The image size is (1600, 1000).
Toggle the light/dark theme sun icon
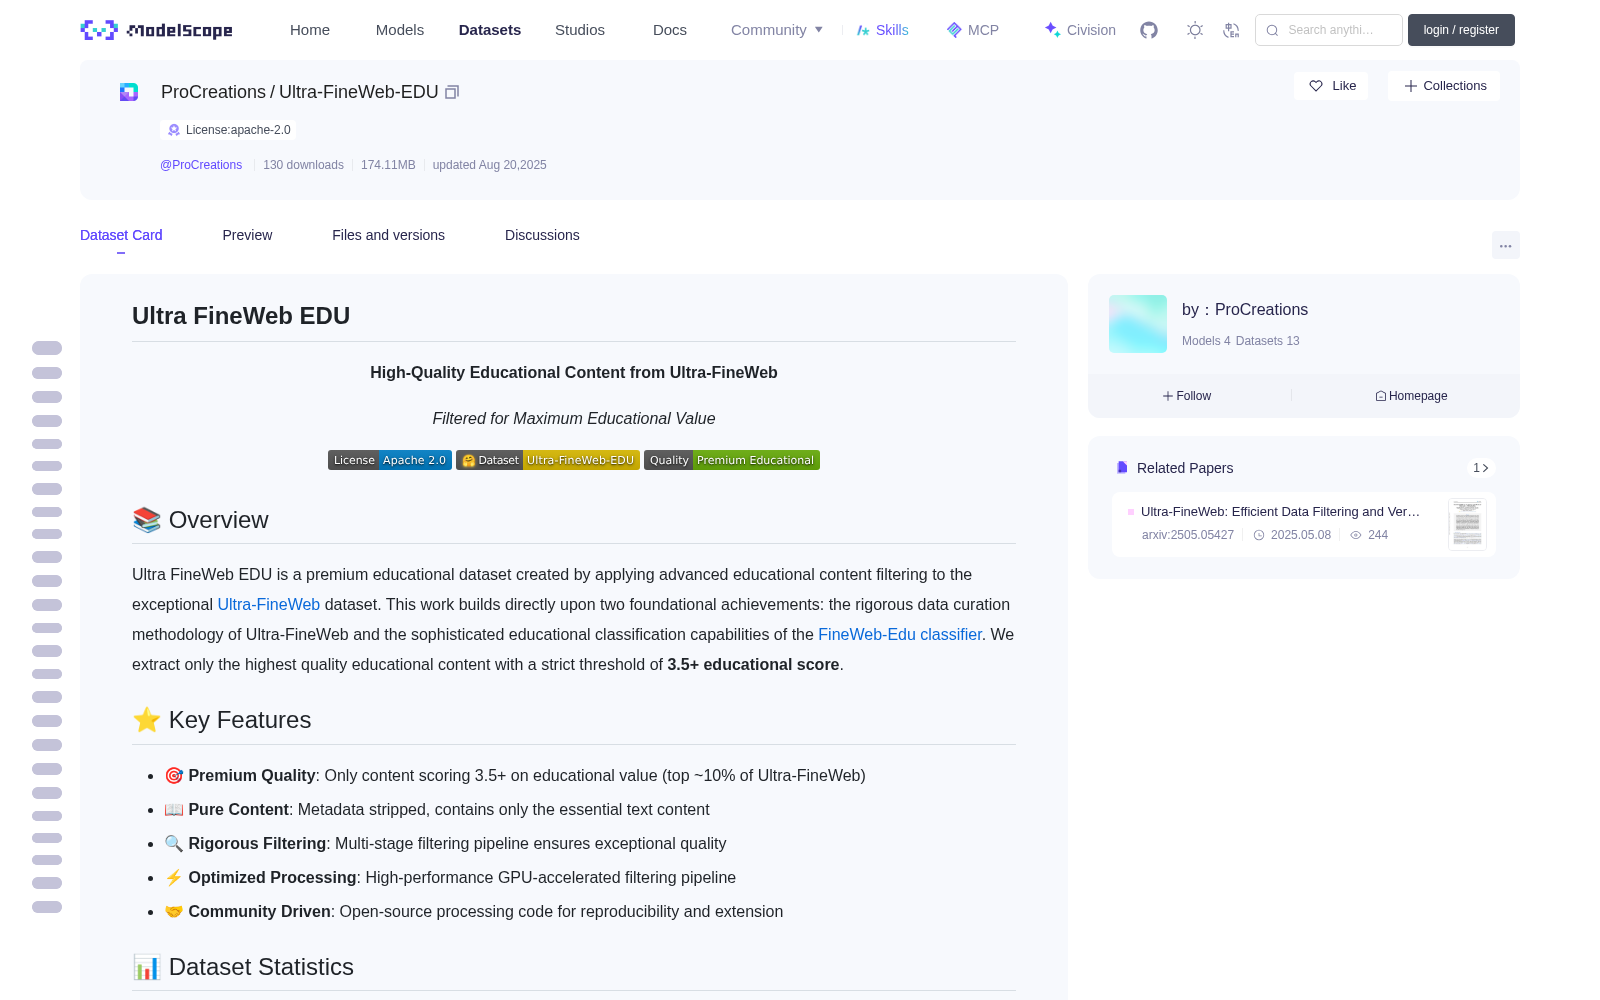coord(1195,30)
